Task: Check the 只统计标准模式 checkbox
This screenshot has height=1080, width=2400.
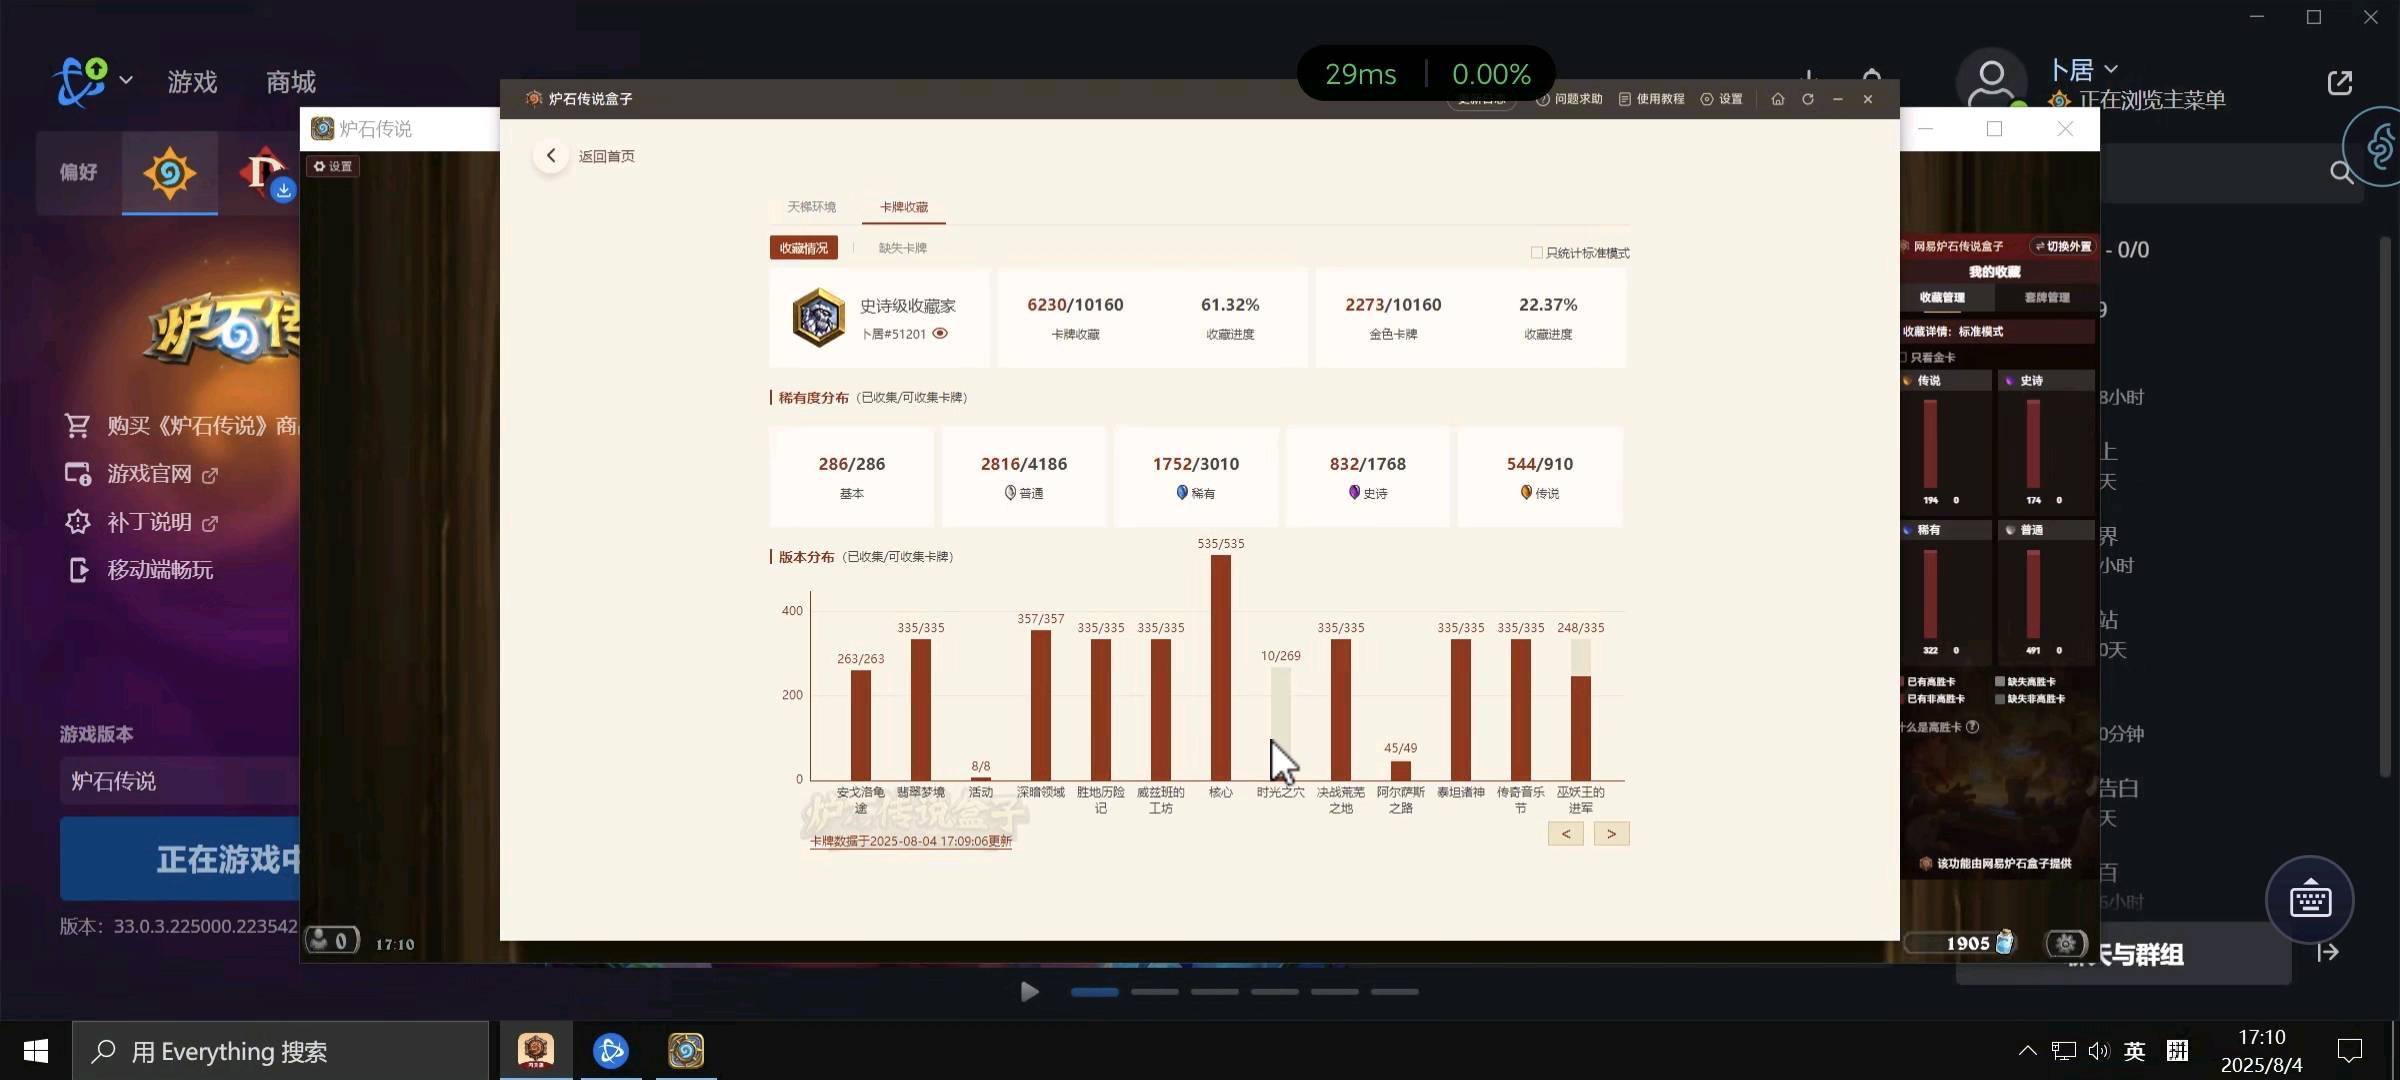Action: click(1537, 253)
